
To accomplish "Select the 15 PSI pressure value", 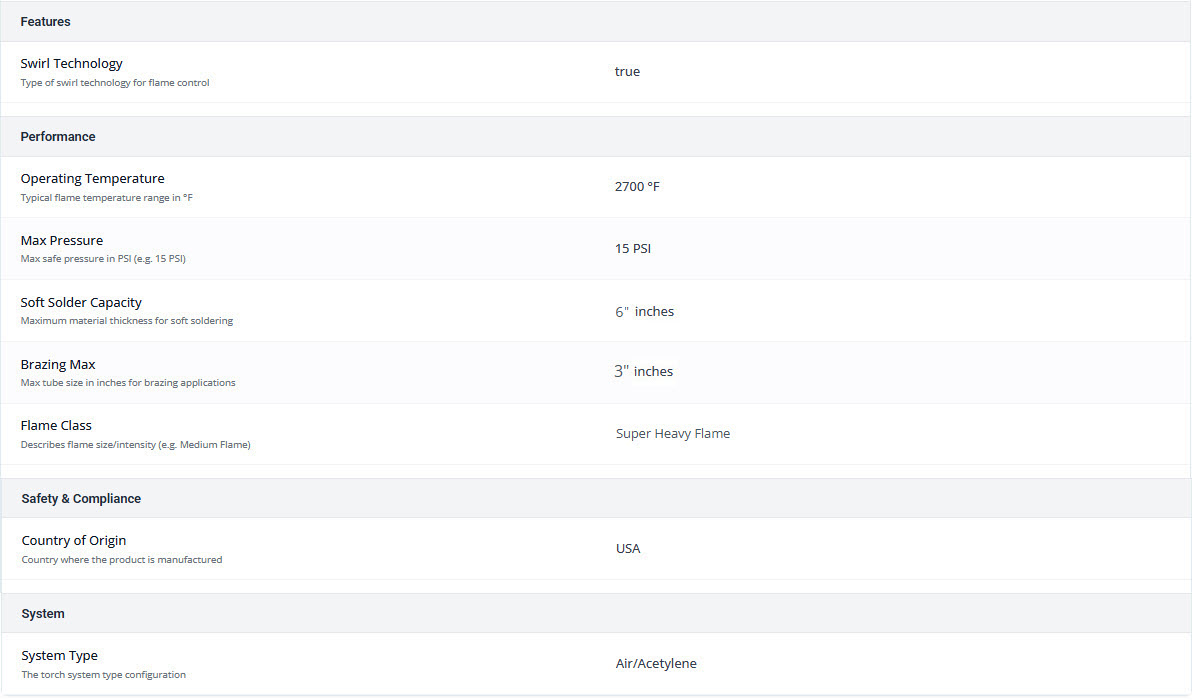I will pyautogui.click(x=633, y=248).
